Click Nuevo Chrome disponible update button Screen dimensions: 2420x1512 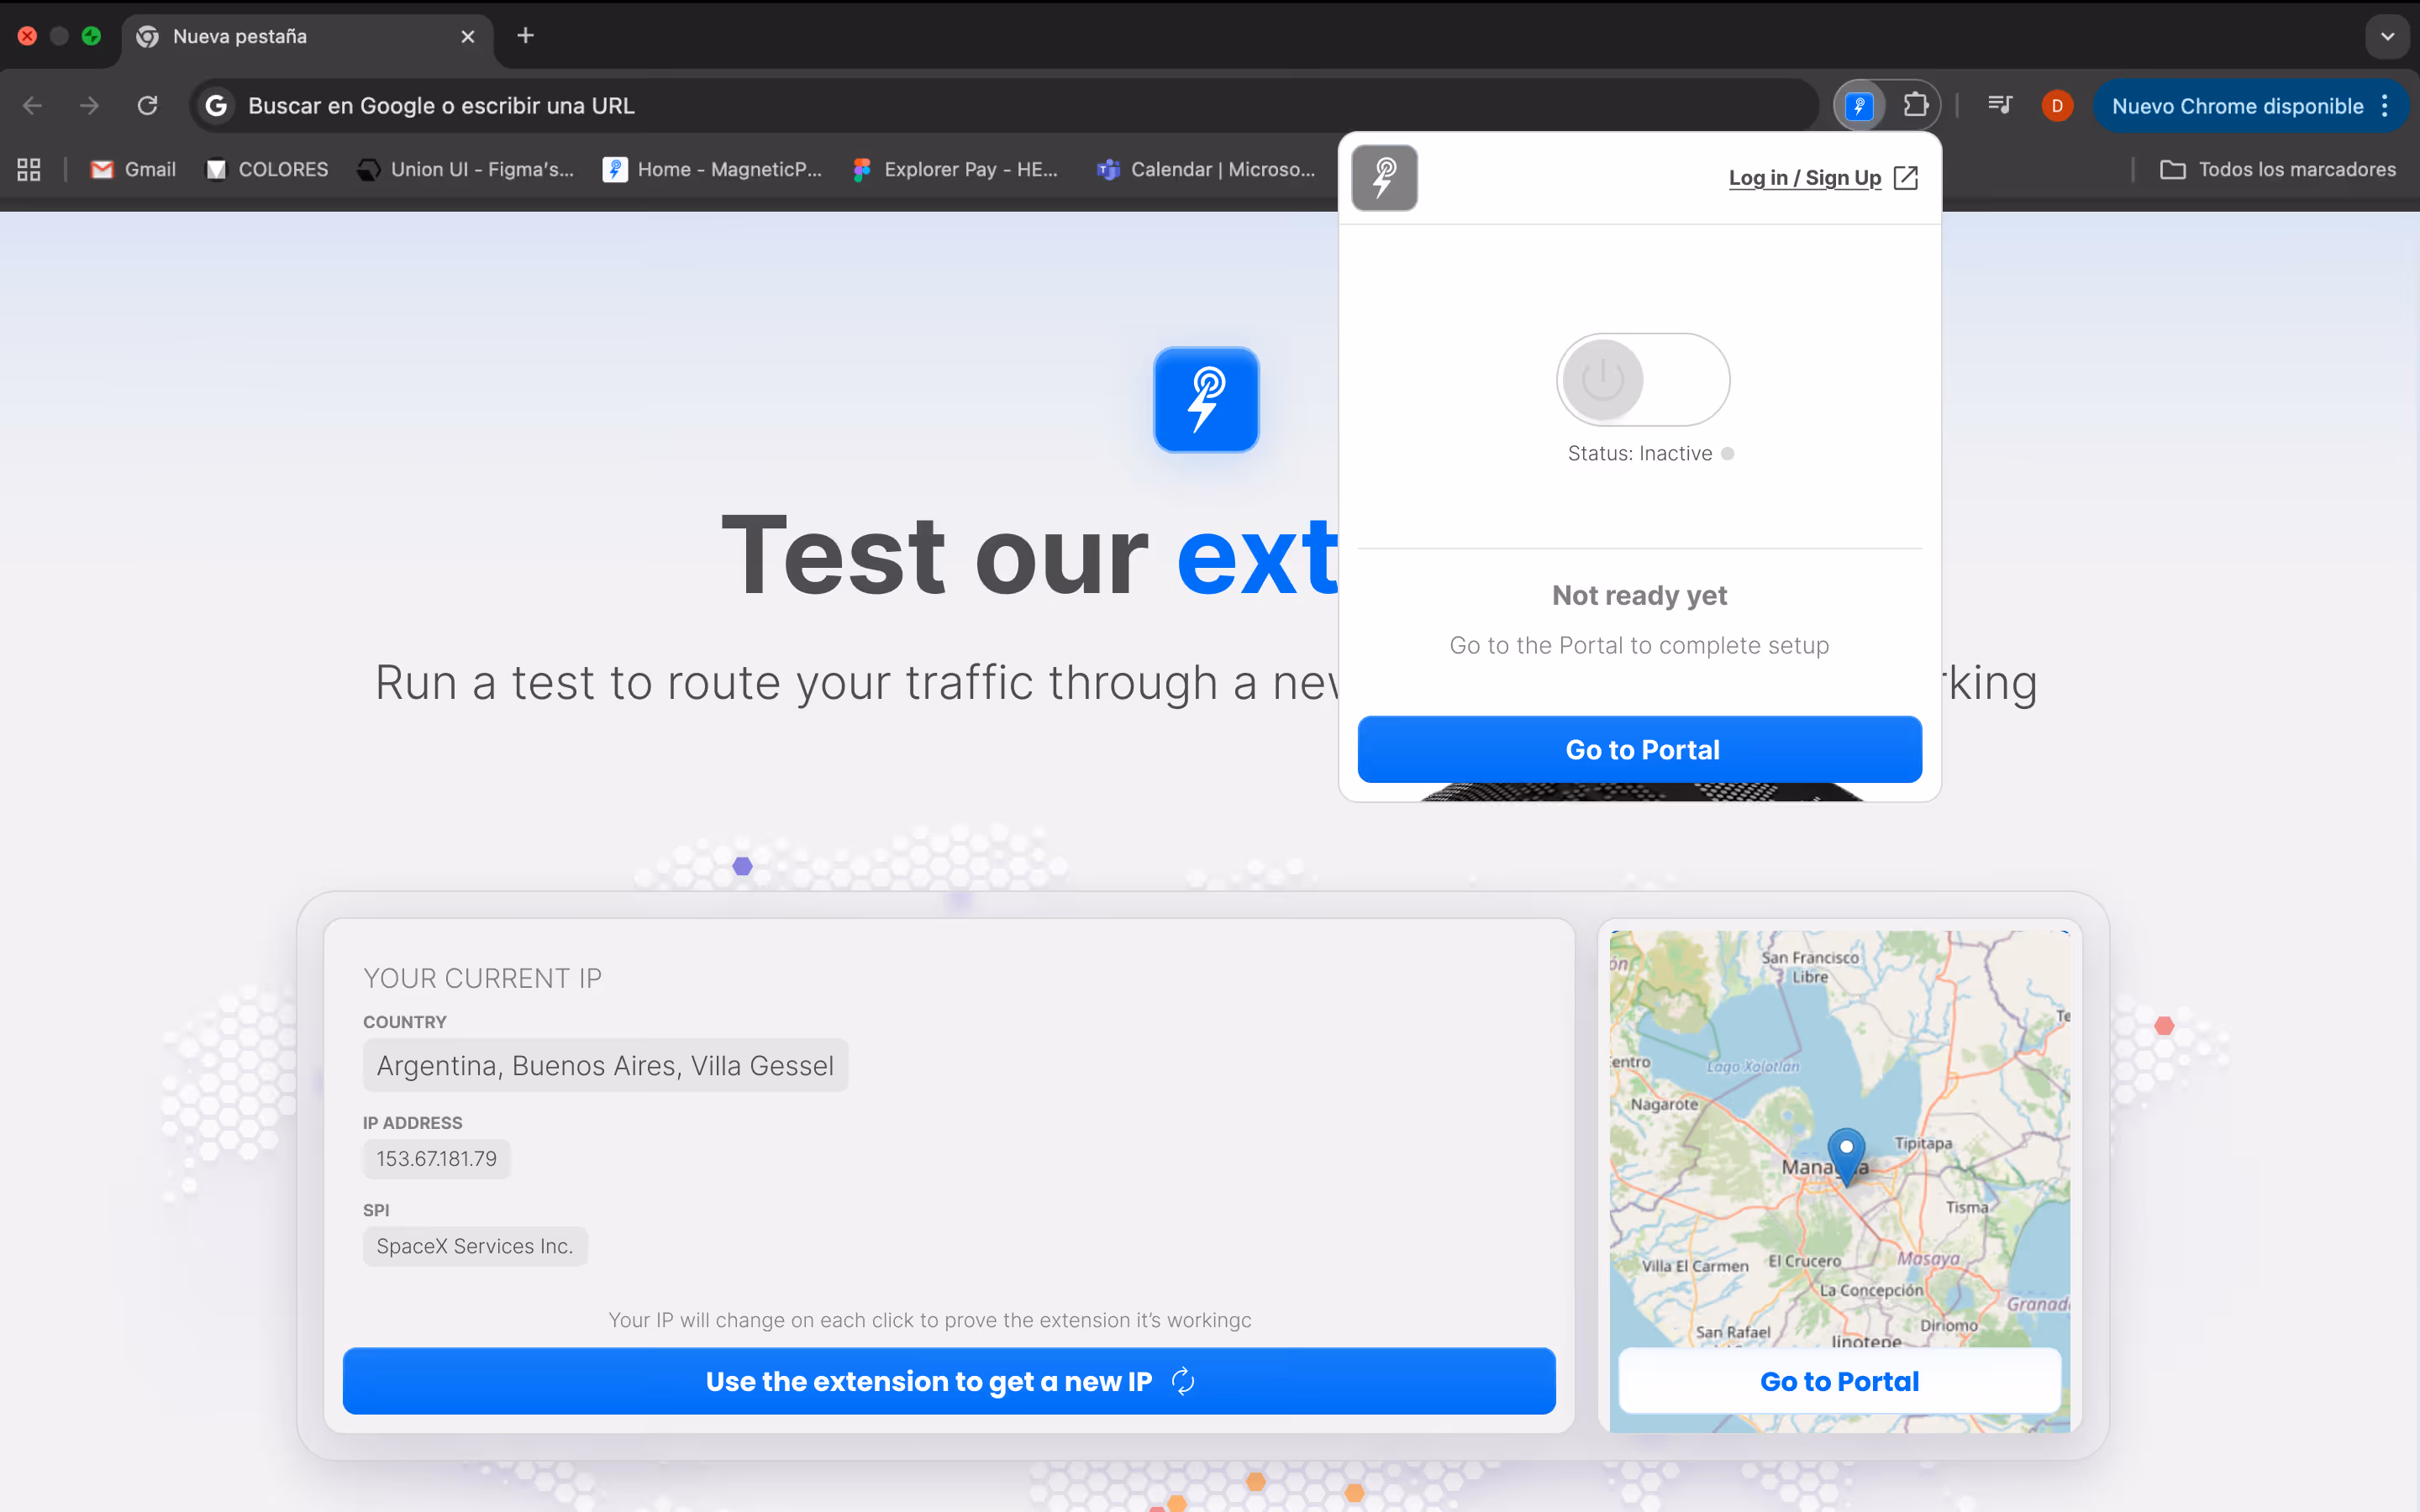(2237, 106)
